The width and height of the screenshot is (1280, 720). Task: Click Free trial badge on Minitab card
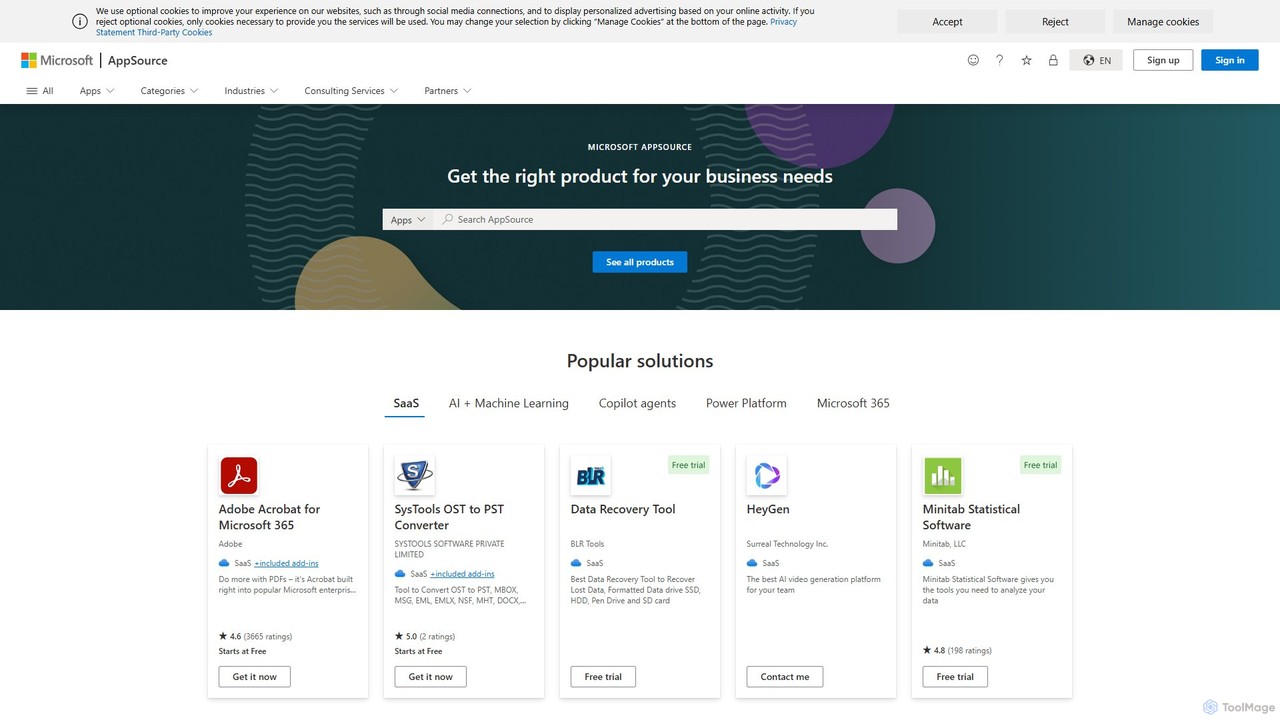1040,465
